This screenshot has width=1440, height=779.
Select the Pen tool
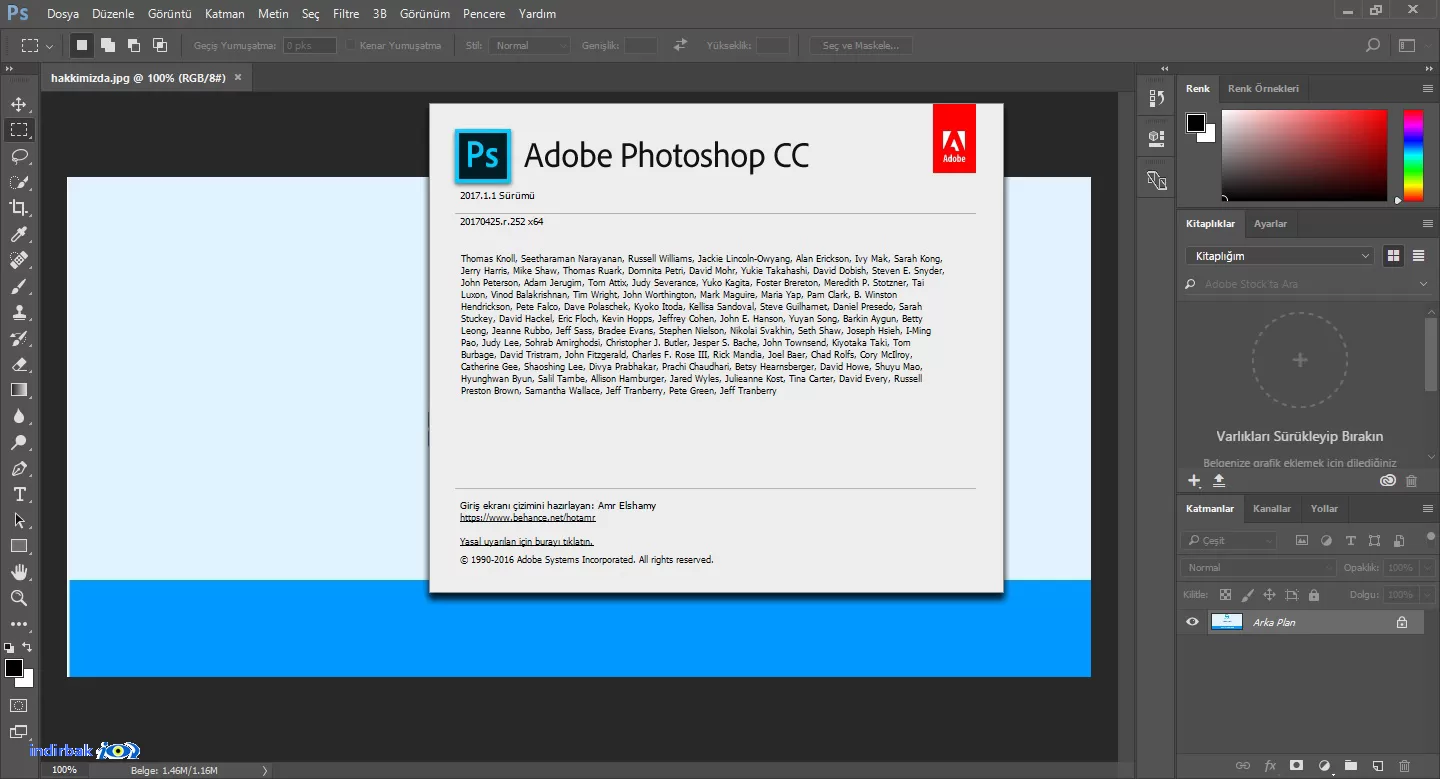click(19, 468)
